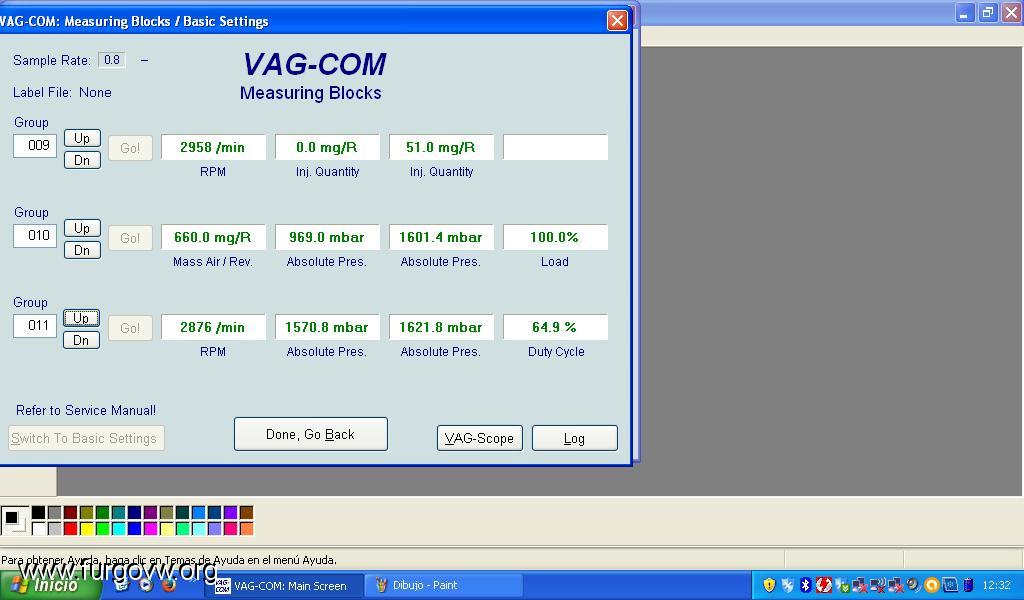Close the VAG-COM Measuring Blocks dialog
1024x600 pixels.
(617, 21)
